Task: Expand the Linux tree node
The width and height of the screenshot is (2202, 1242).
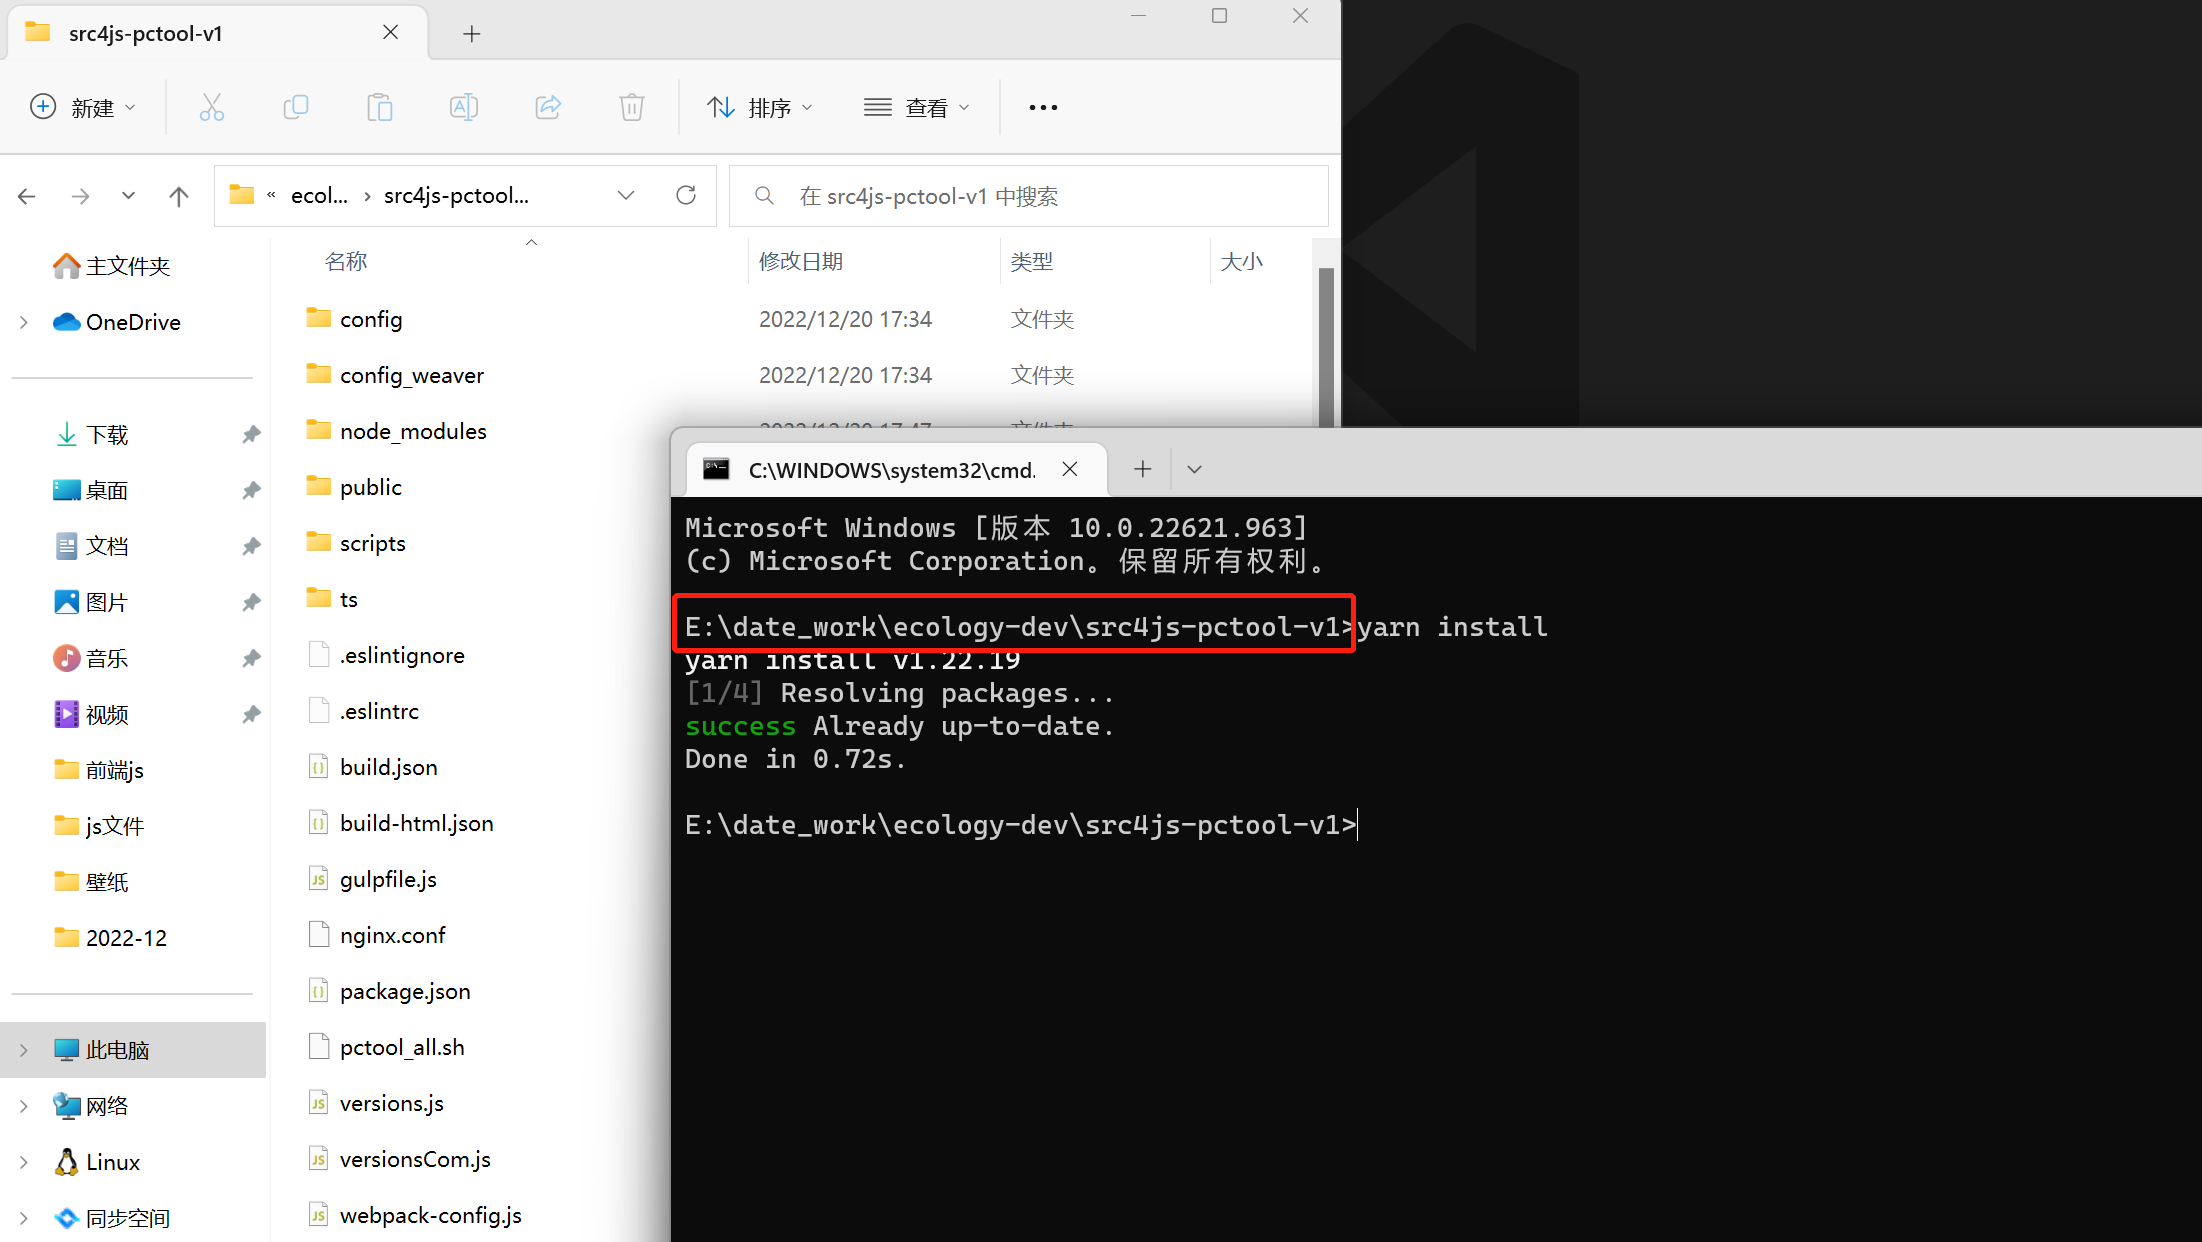Action: pyautogui.click(x=24, y=1162)
